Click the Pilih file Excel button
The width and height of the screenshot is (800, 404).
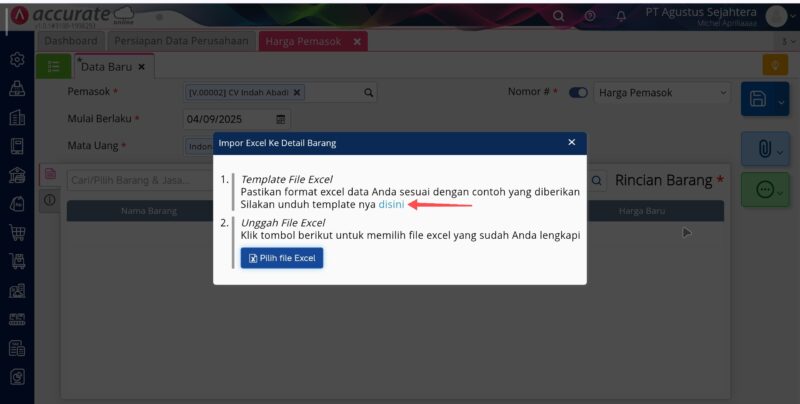pos(282,258)
